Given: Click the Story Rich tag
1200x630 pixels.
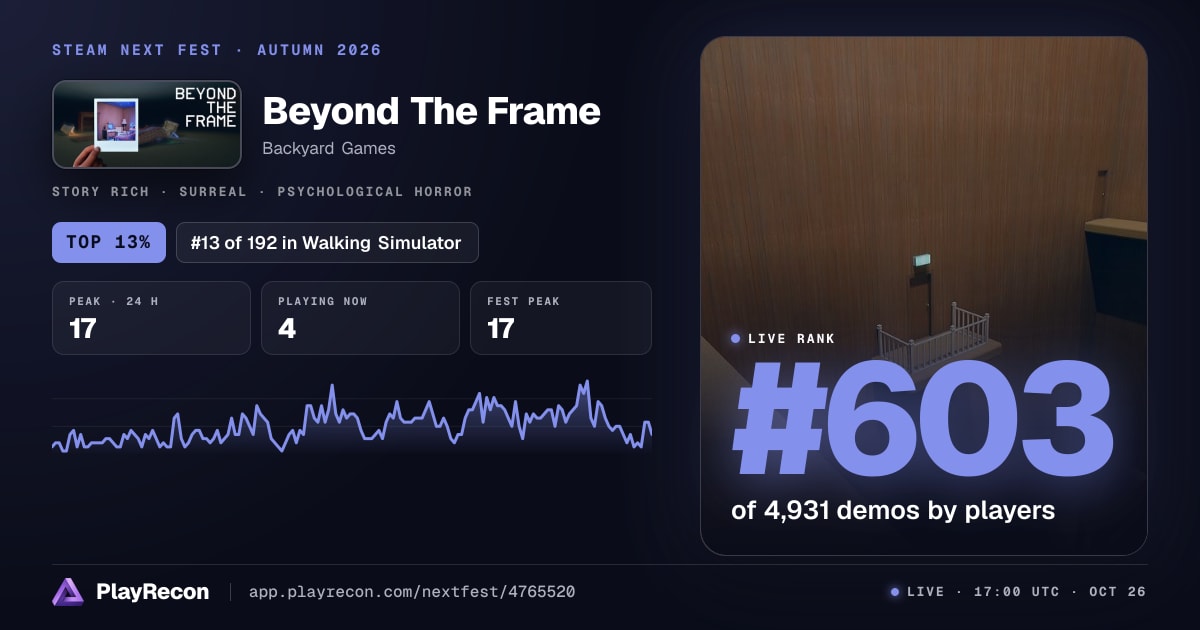Looking at the screenshot, I should point(101,191).
